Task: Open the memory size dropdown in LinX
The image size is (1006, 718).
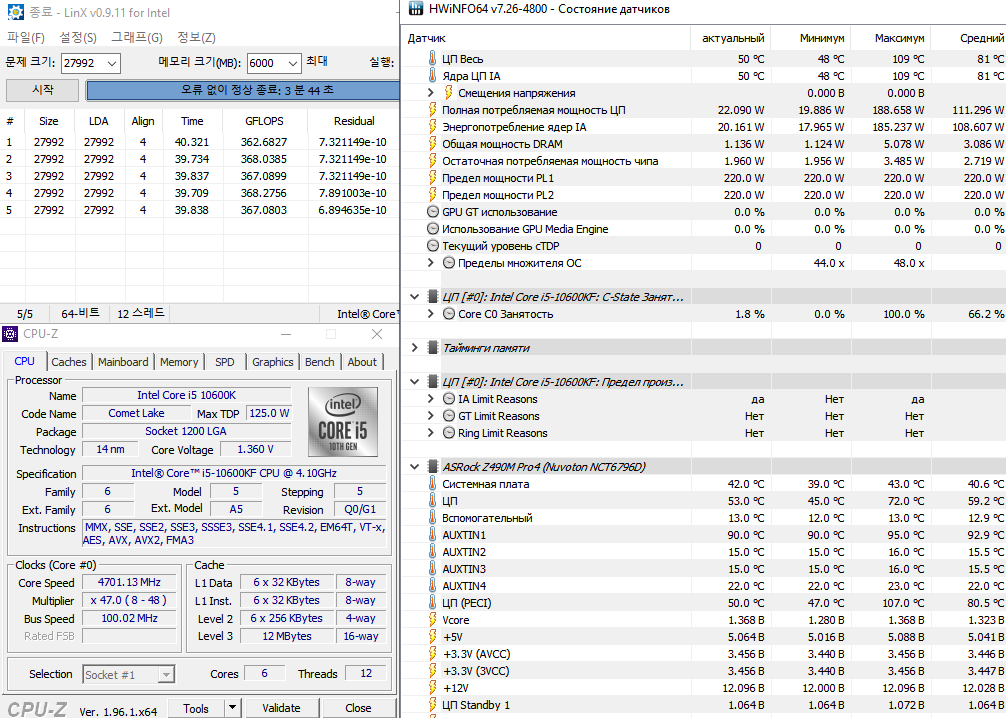Action: [293, 64]
